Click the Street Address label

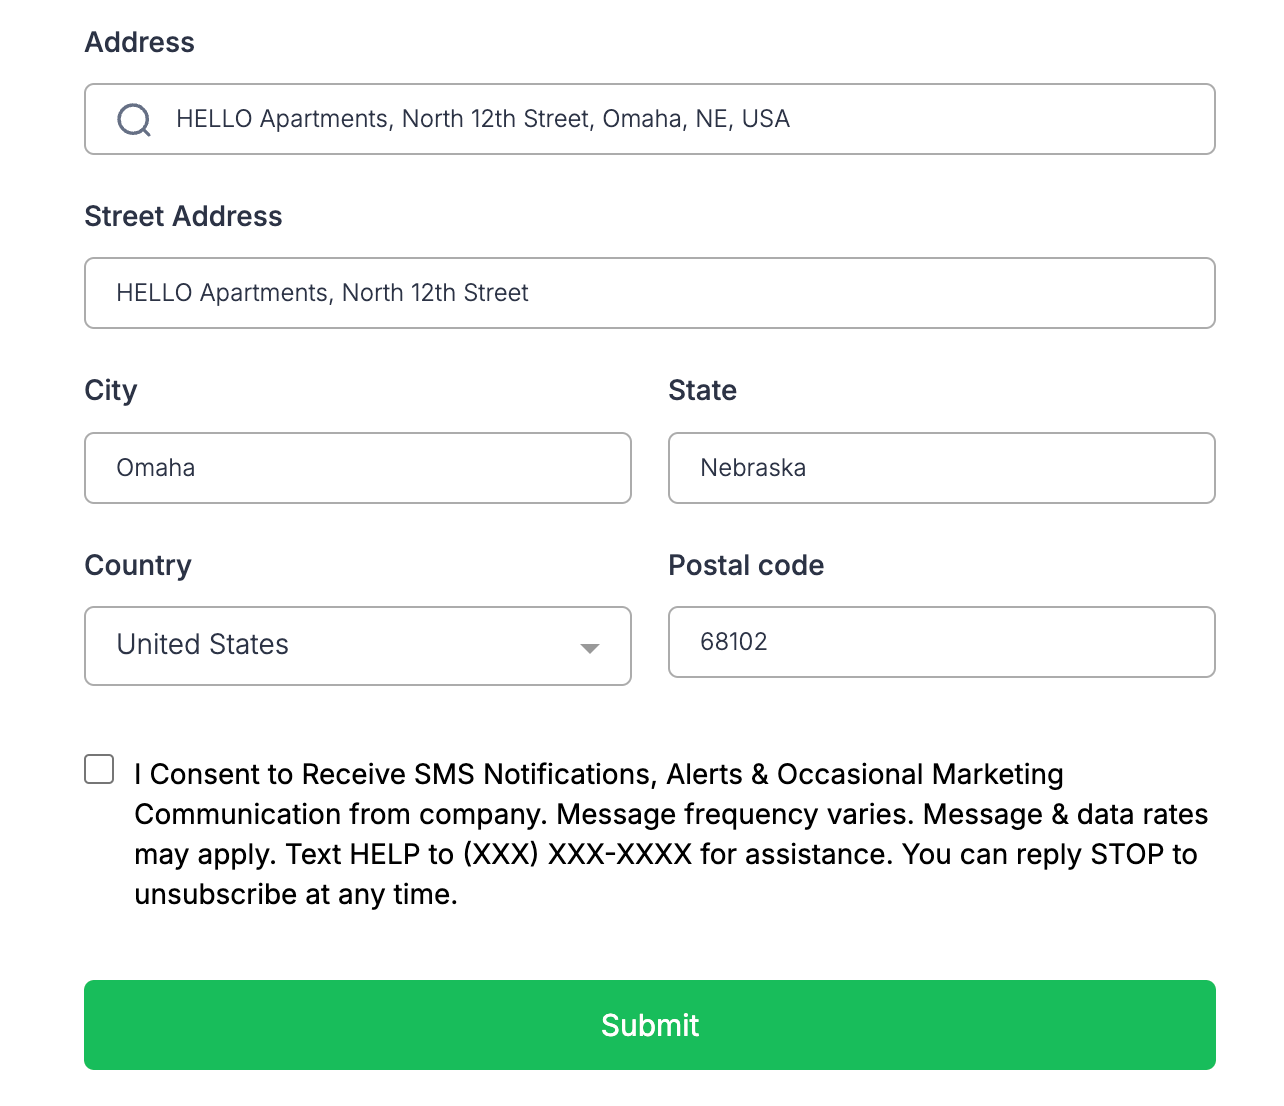pyautogui.click(x=183, y=216)
